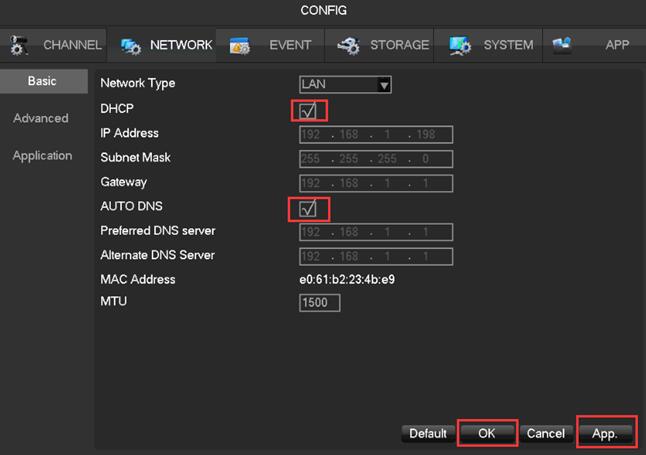Click the App. apply button
The width and height of the screenshot is (646, 455).
[x=606, y=433]
